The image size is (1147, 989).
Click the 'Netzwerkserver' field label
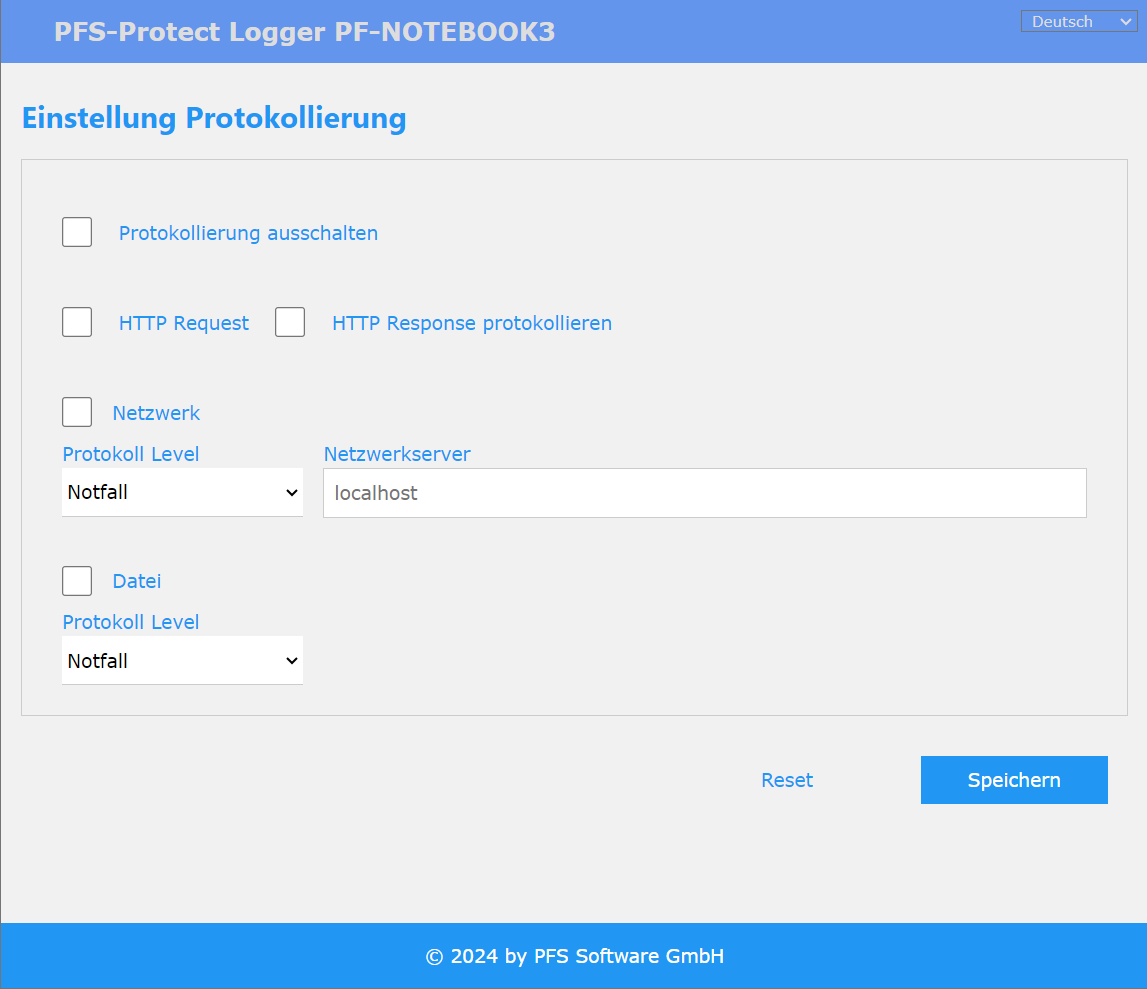tap(397, 454)
